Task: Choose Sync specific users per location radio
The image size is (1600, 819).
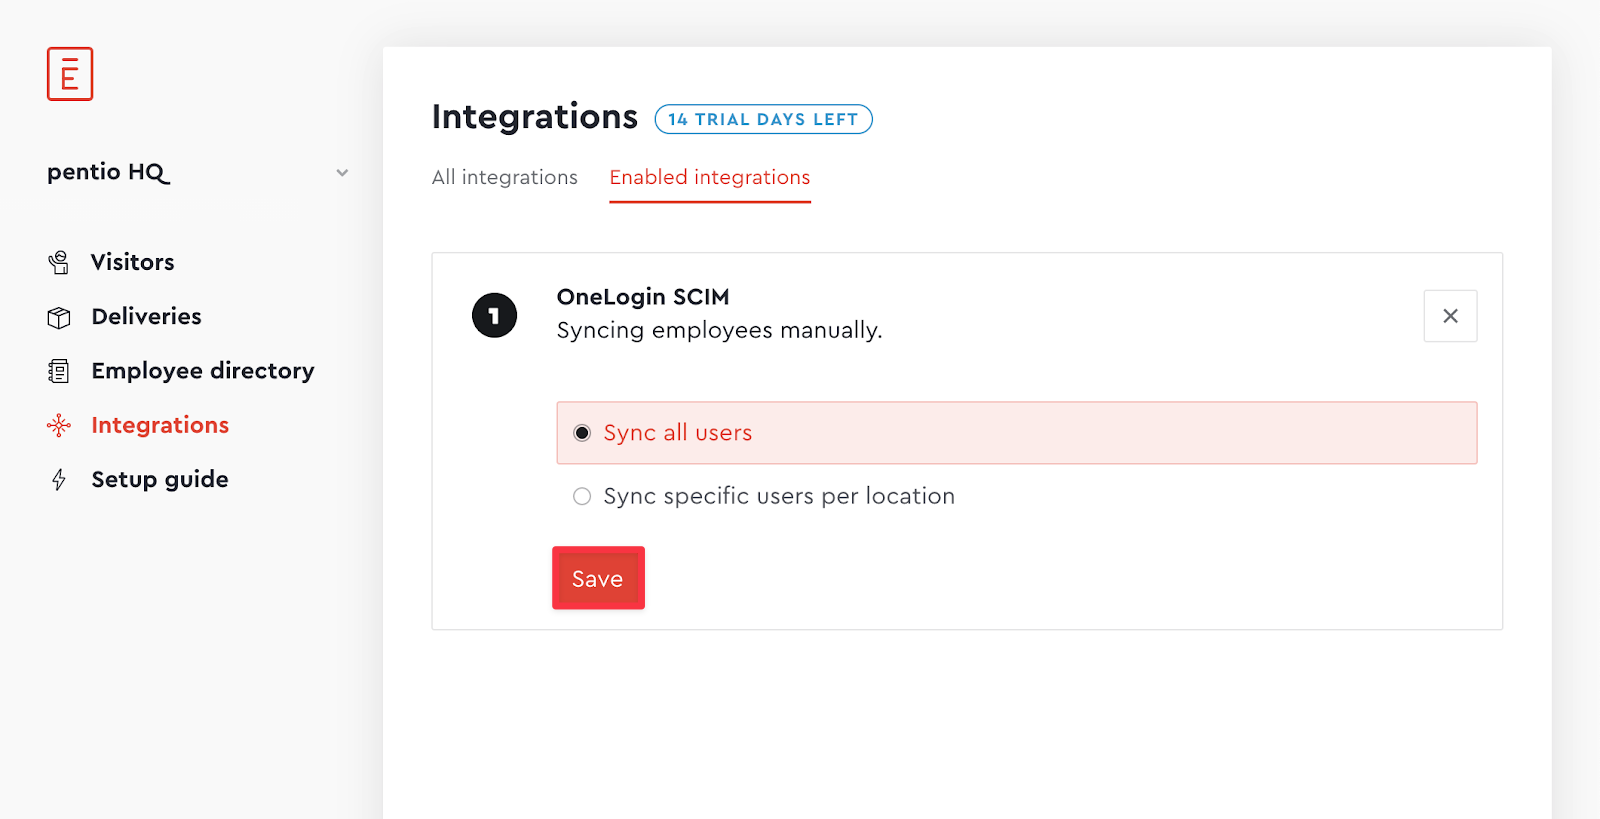Action: (582, 496)
